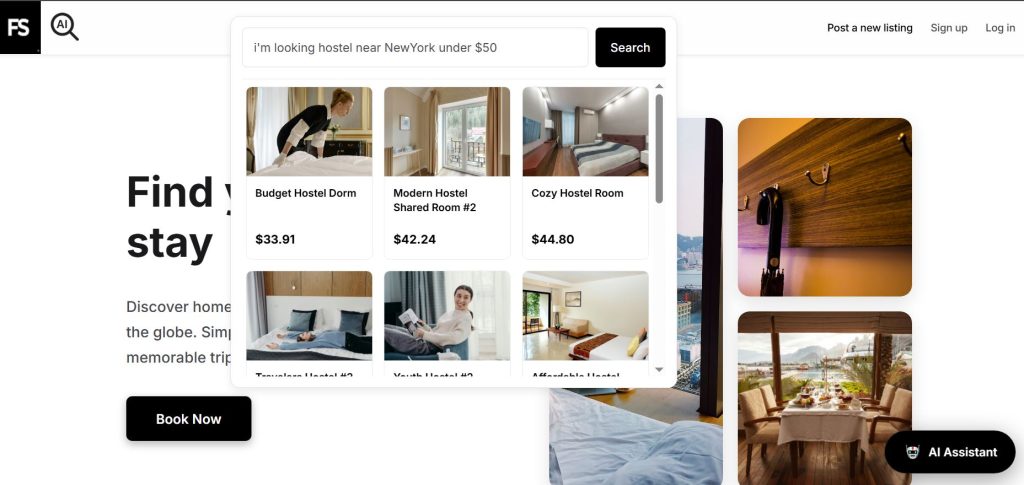The width and height of the screenshot is (1024, 485).
Task: Open the Cozy Hostel Room listing image
Action: click(x=585, y=132)
